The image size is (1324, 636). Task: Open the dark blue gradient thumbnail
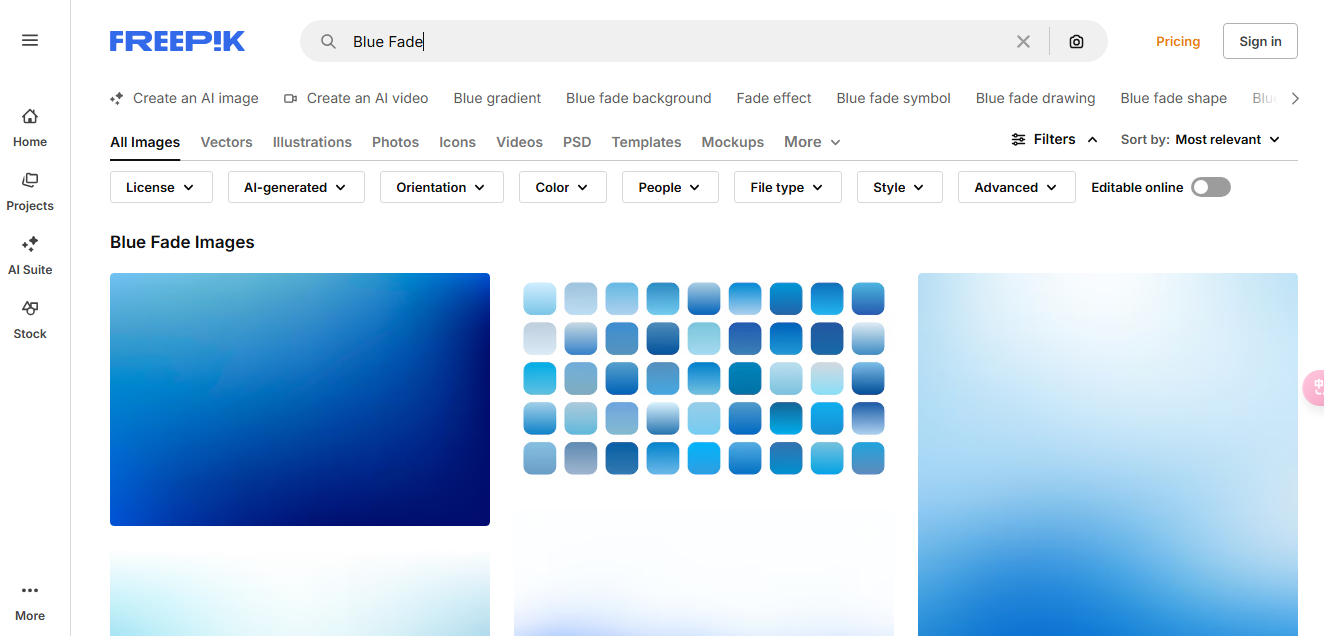pos(299,399)
